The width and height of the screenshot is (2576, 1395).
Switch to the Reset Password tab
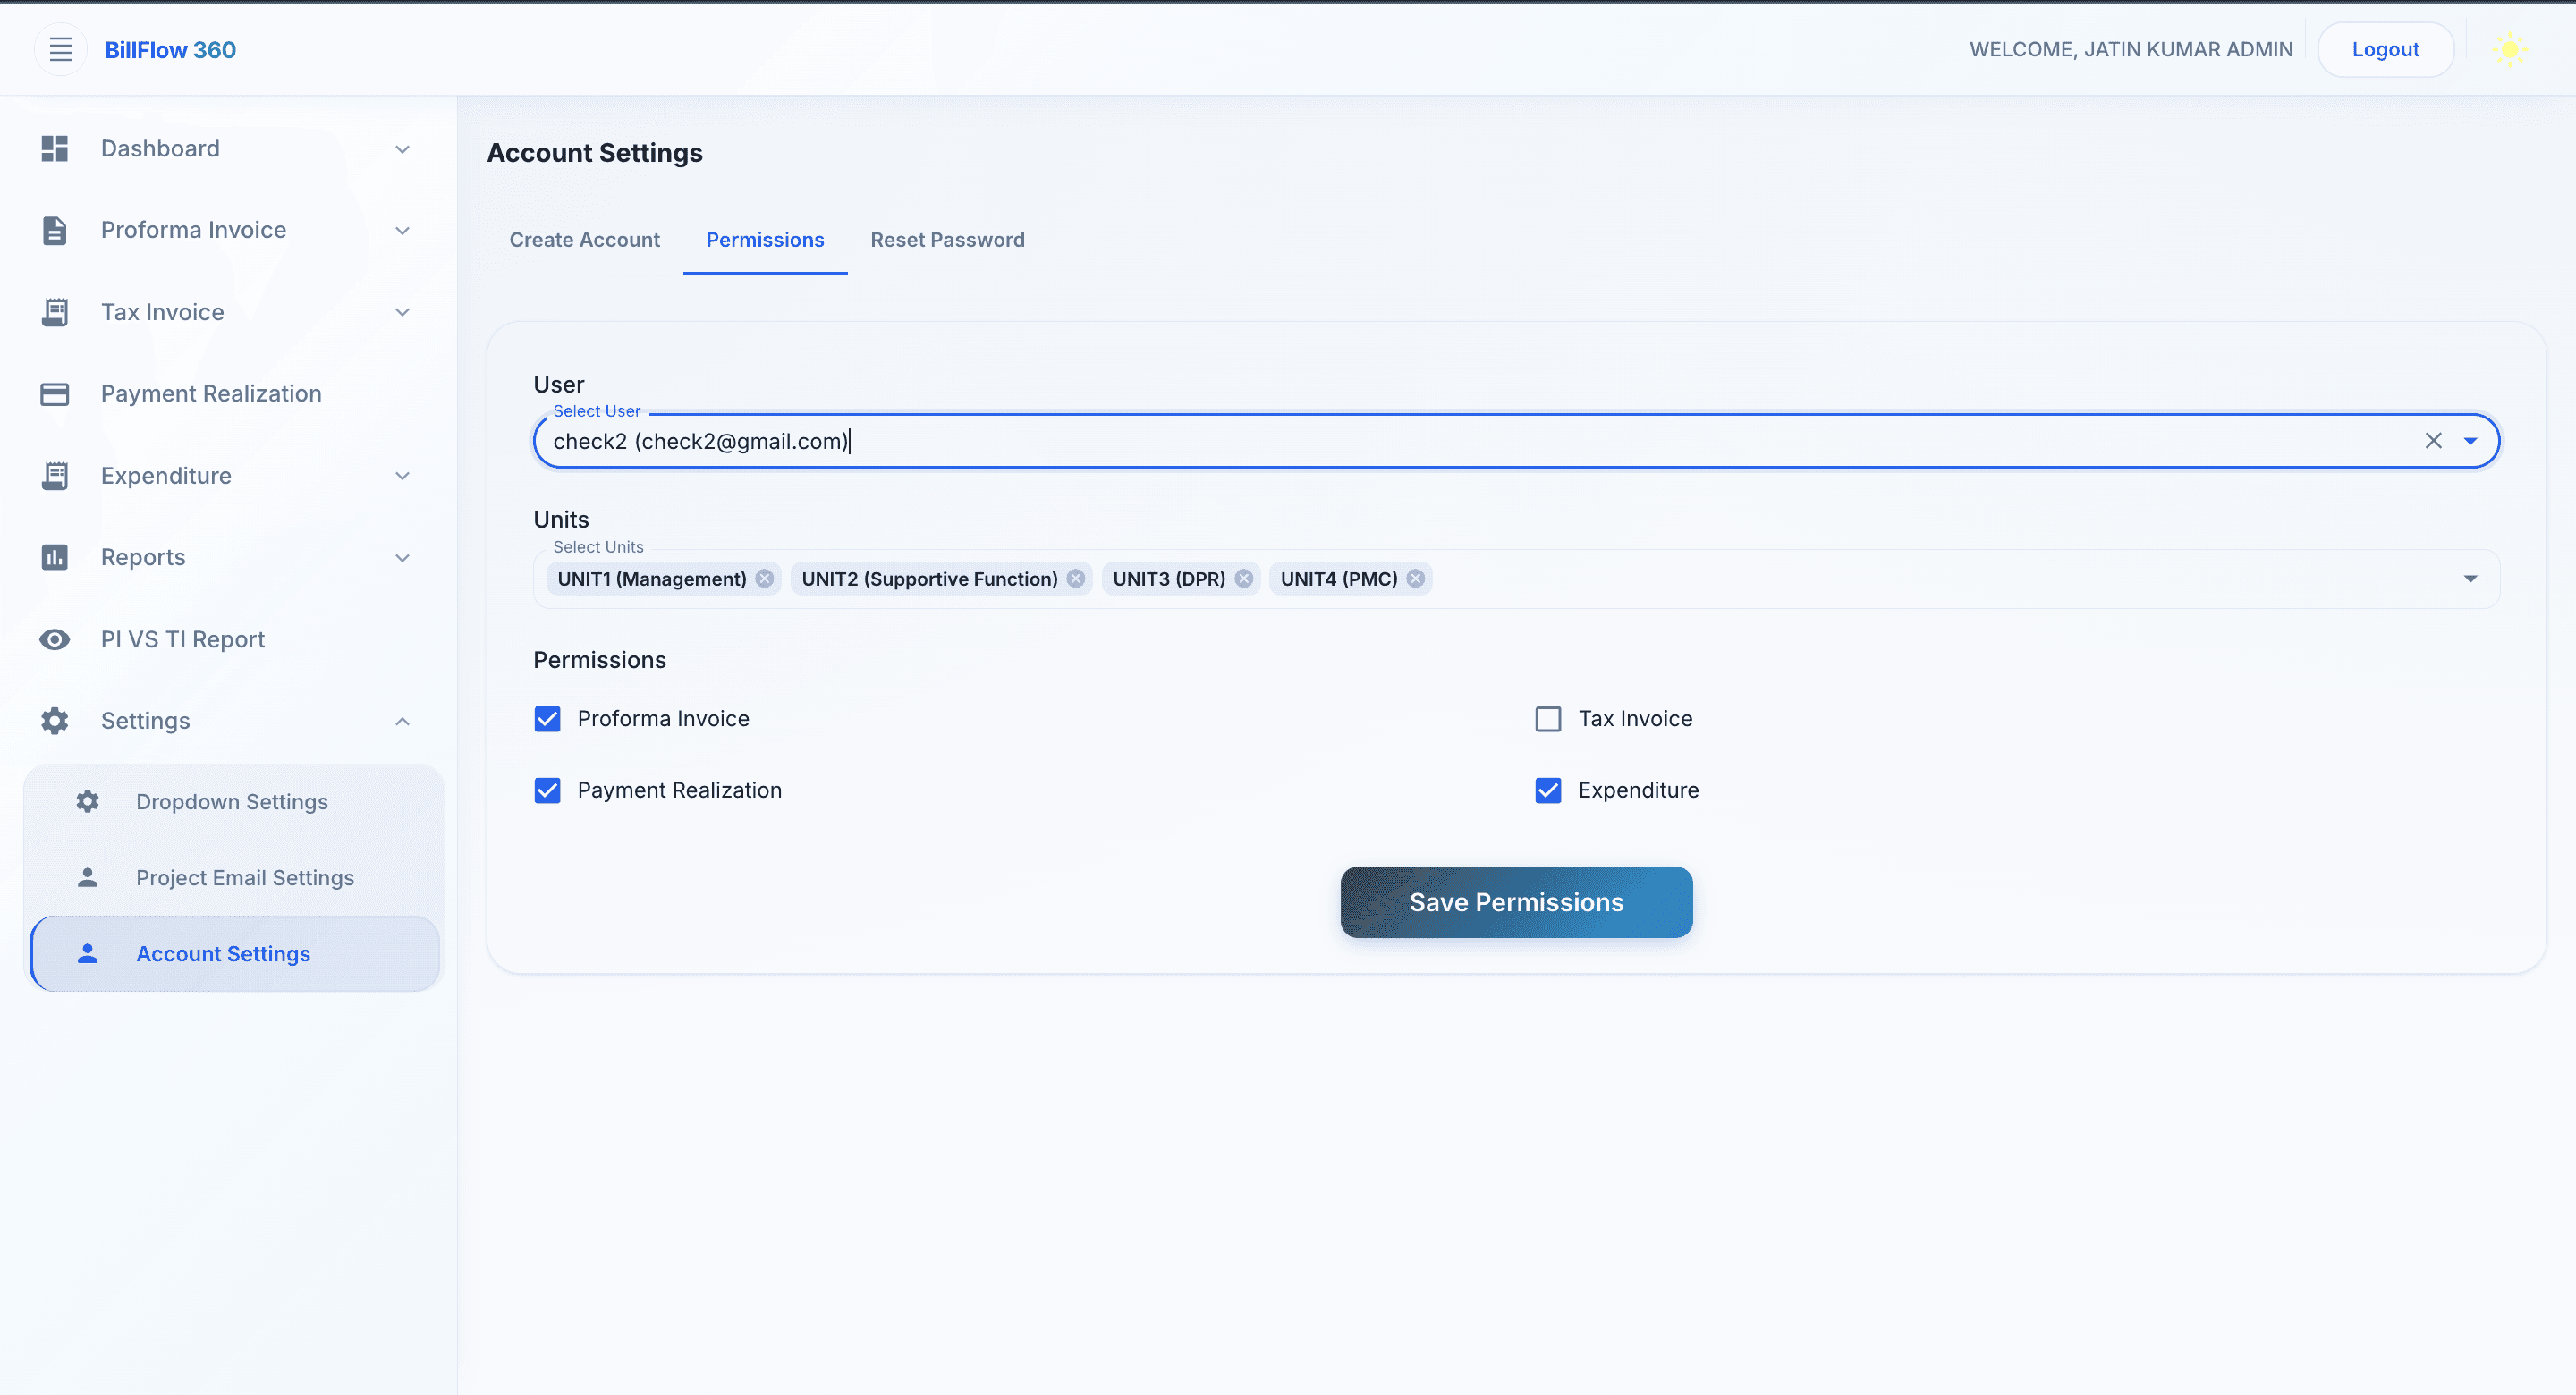(947, 240)
